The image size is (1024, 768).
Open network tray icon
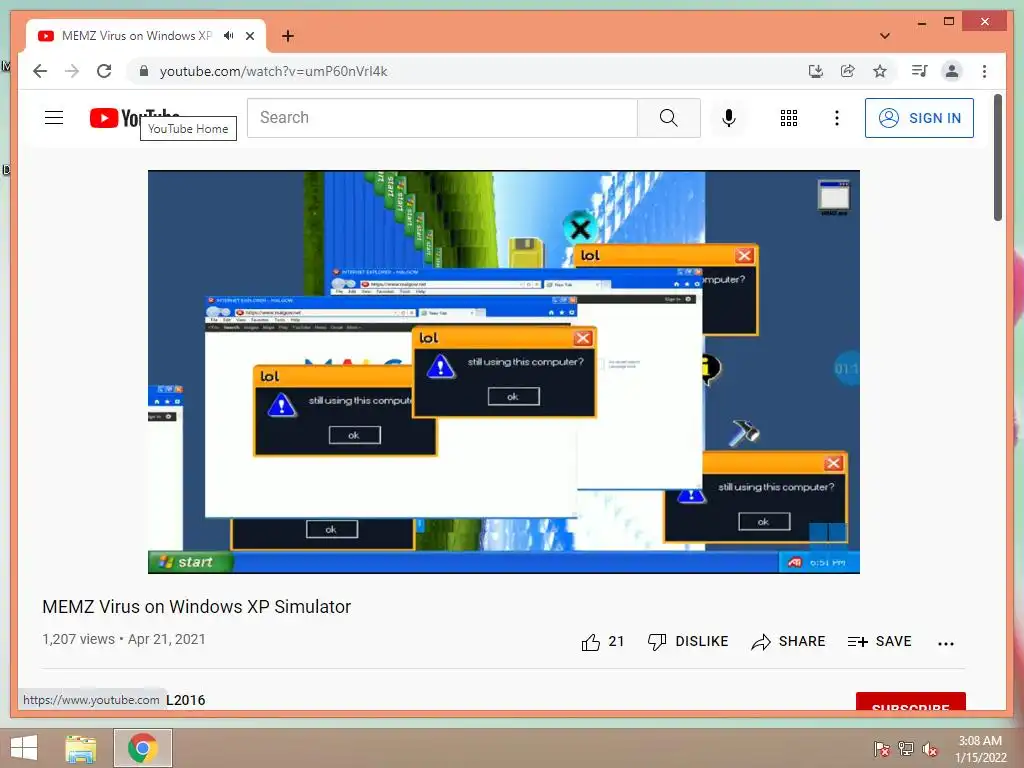tap(906, 749)
